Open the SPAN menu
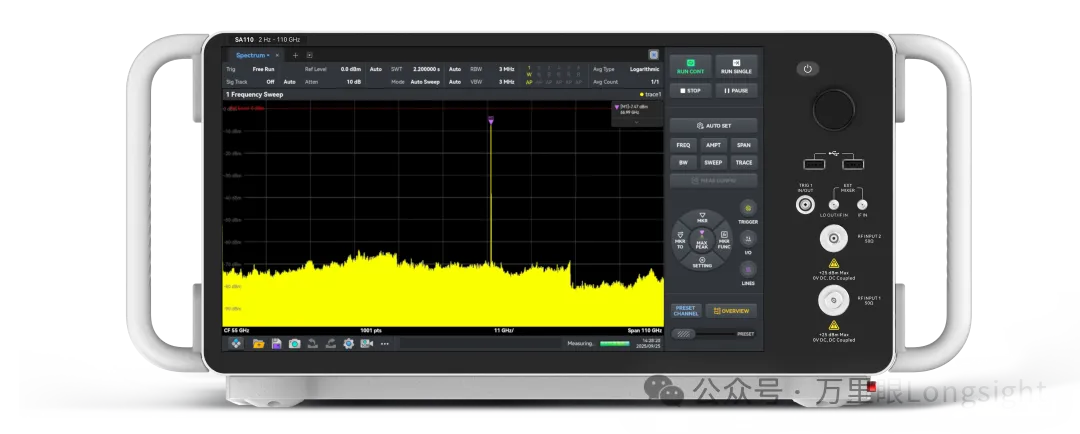Image resolution: width=1080 pixels, height=434 pixels. 744,145
